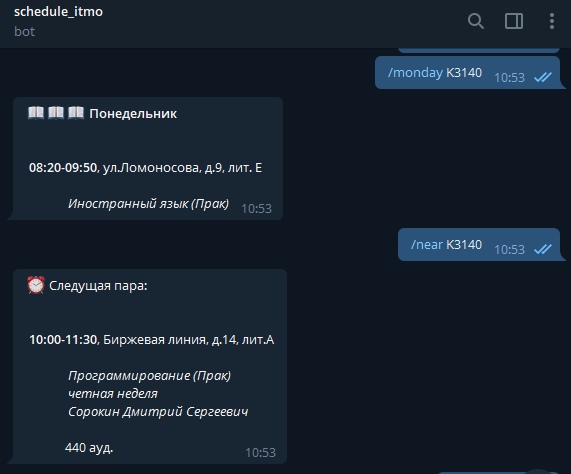Image resolution: width=571 pixels, height=474 pixels.
Task: Click the 'Иностранный язык (Прак)' line
Action: (x=149, y=204)
